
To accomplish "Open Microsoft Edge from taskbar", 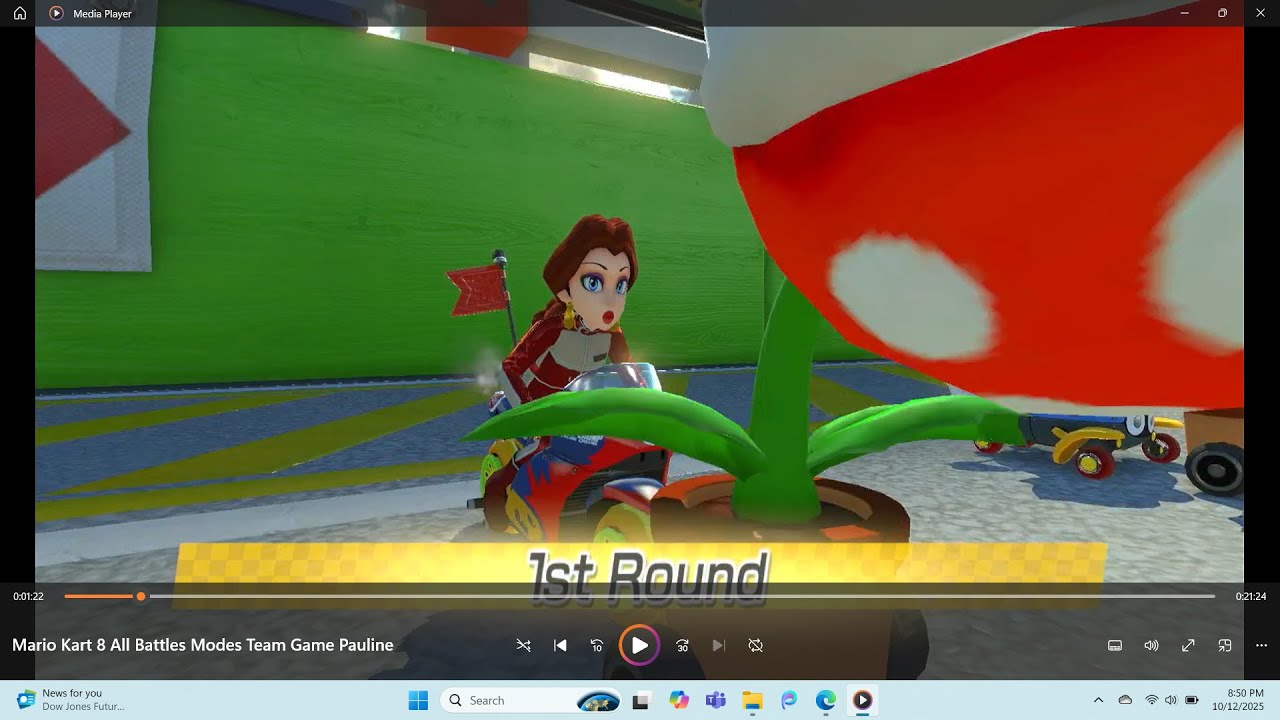I will click(x=825, y=700).
